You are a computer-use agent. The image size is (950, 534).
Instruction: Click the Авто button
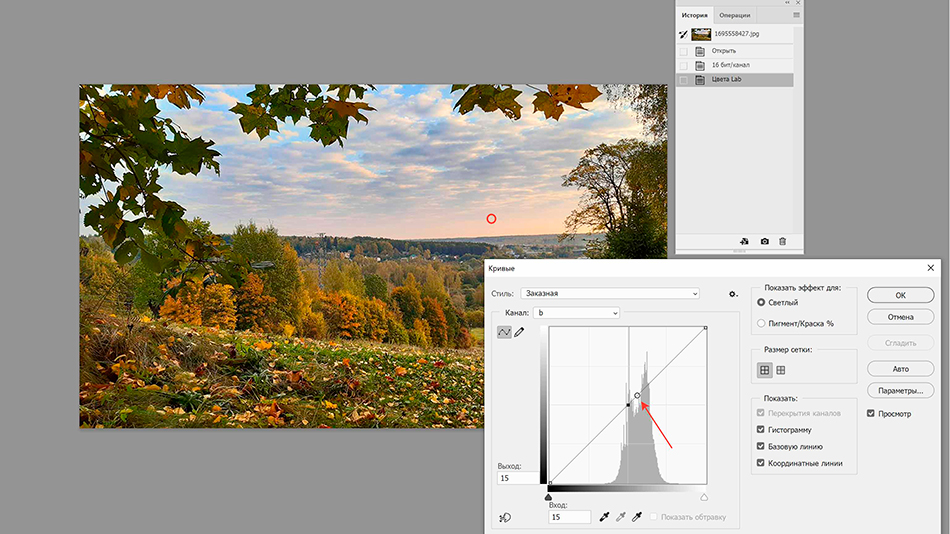(x=900, y=368)
